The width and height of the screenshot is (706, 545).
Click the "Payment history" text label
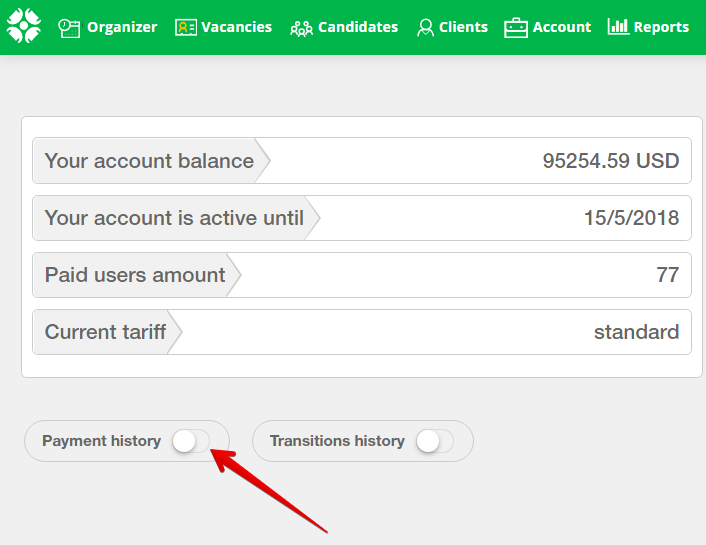click(101, 441)
